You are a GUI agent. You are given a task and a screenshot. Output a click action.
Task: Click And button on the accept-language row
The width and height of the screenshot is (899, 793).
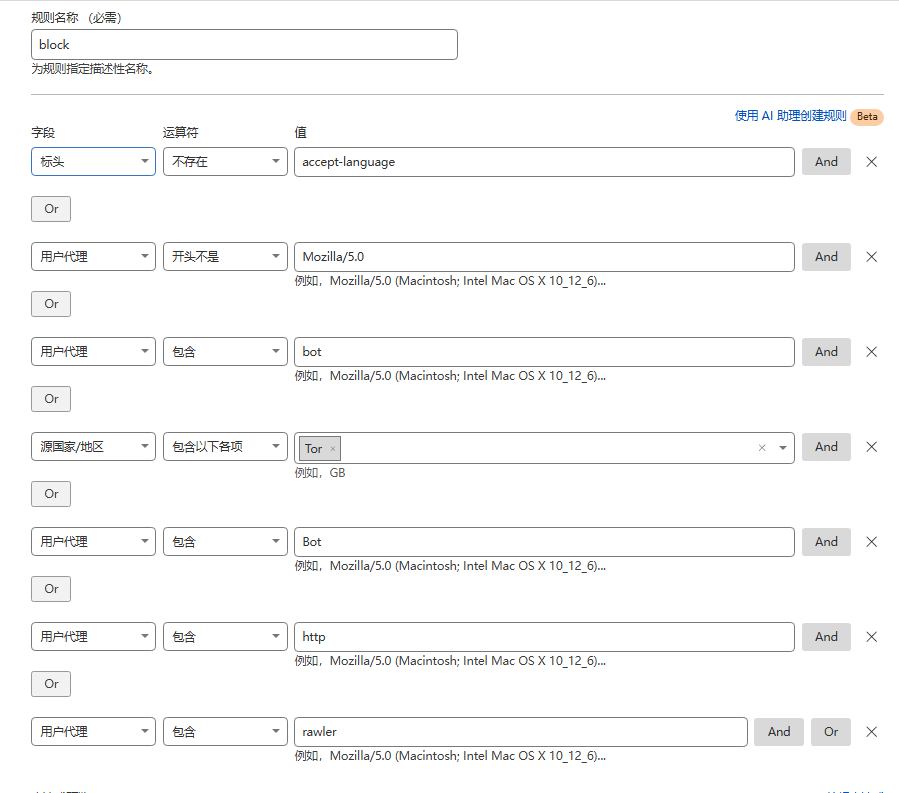(x=826, y=162)
